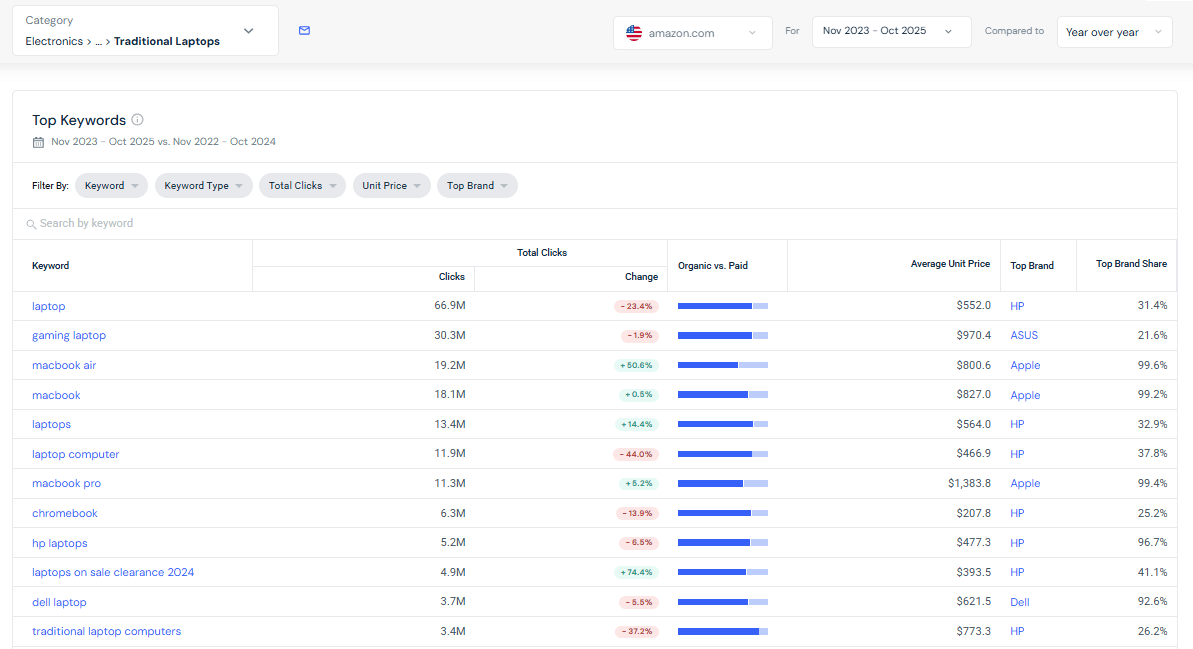Click HP brand in chromebook row

1017,514
